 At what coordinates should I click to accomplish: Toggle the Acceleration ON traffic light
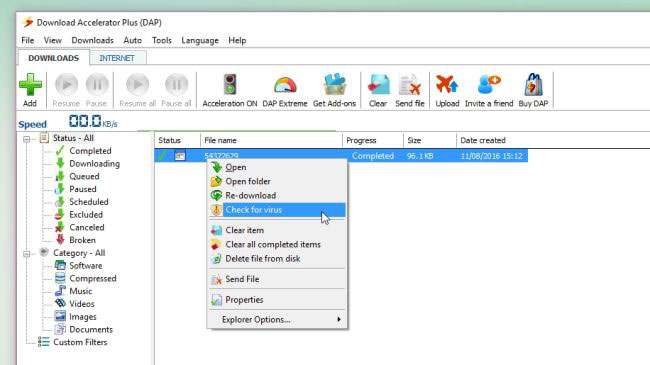click(230, 85)
